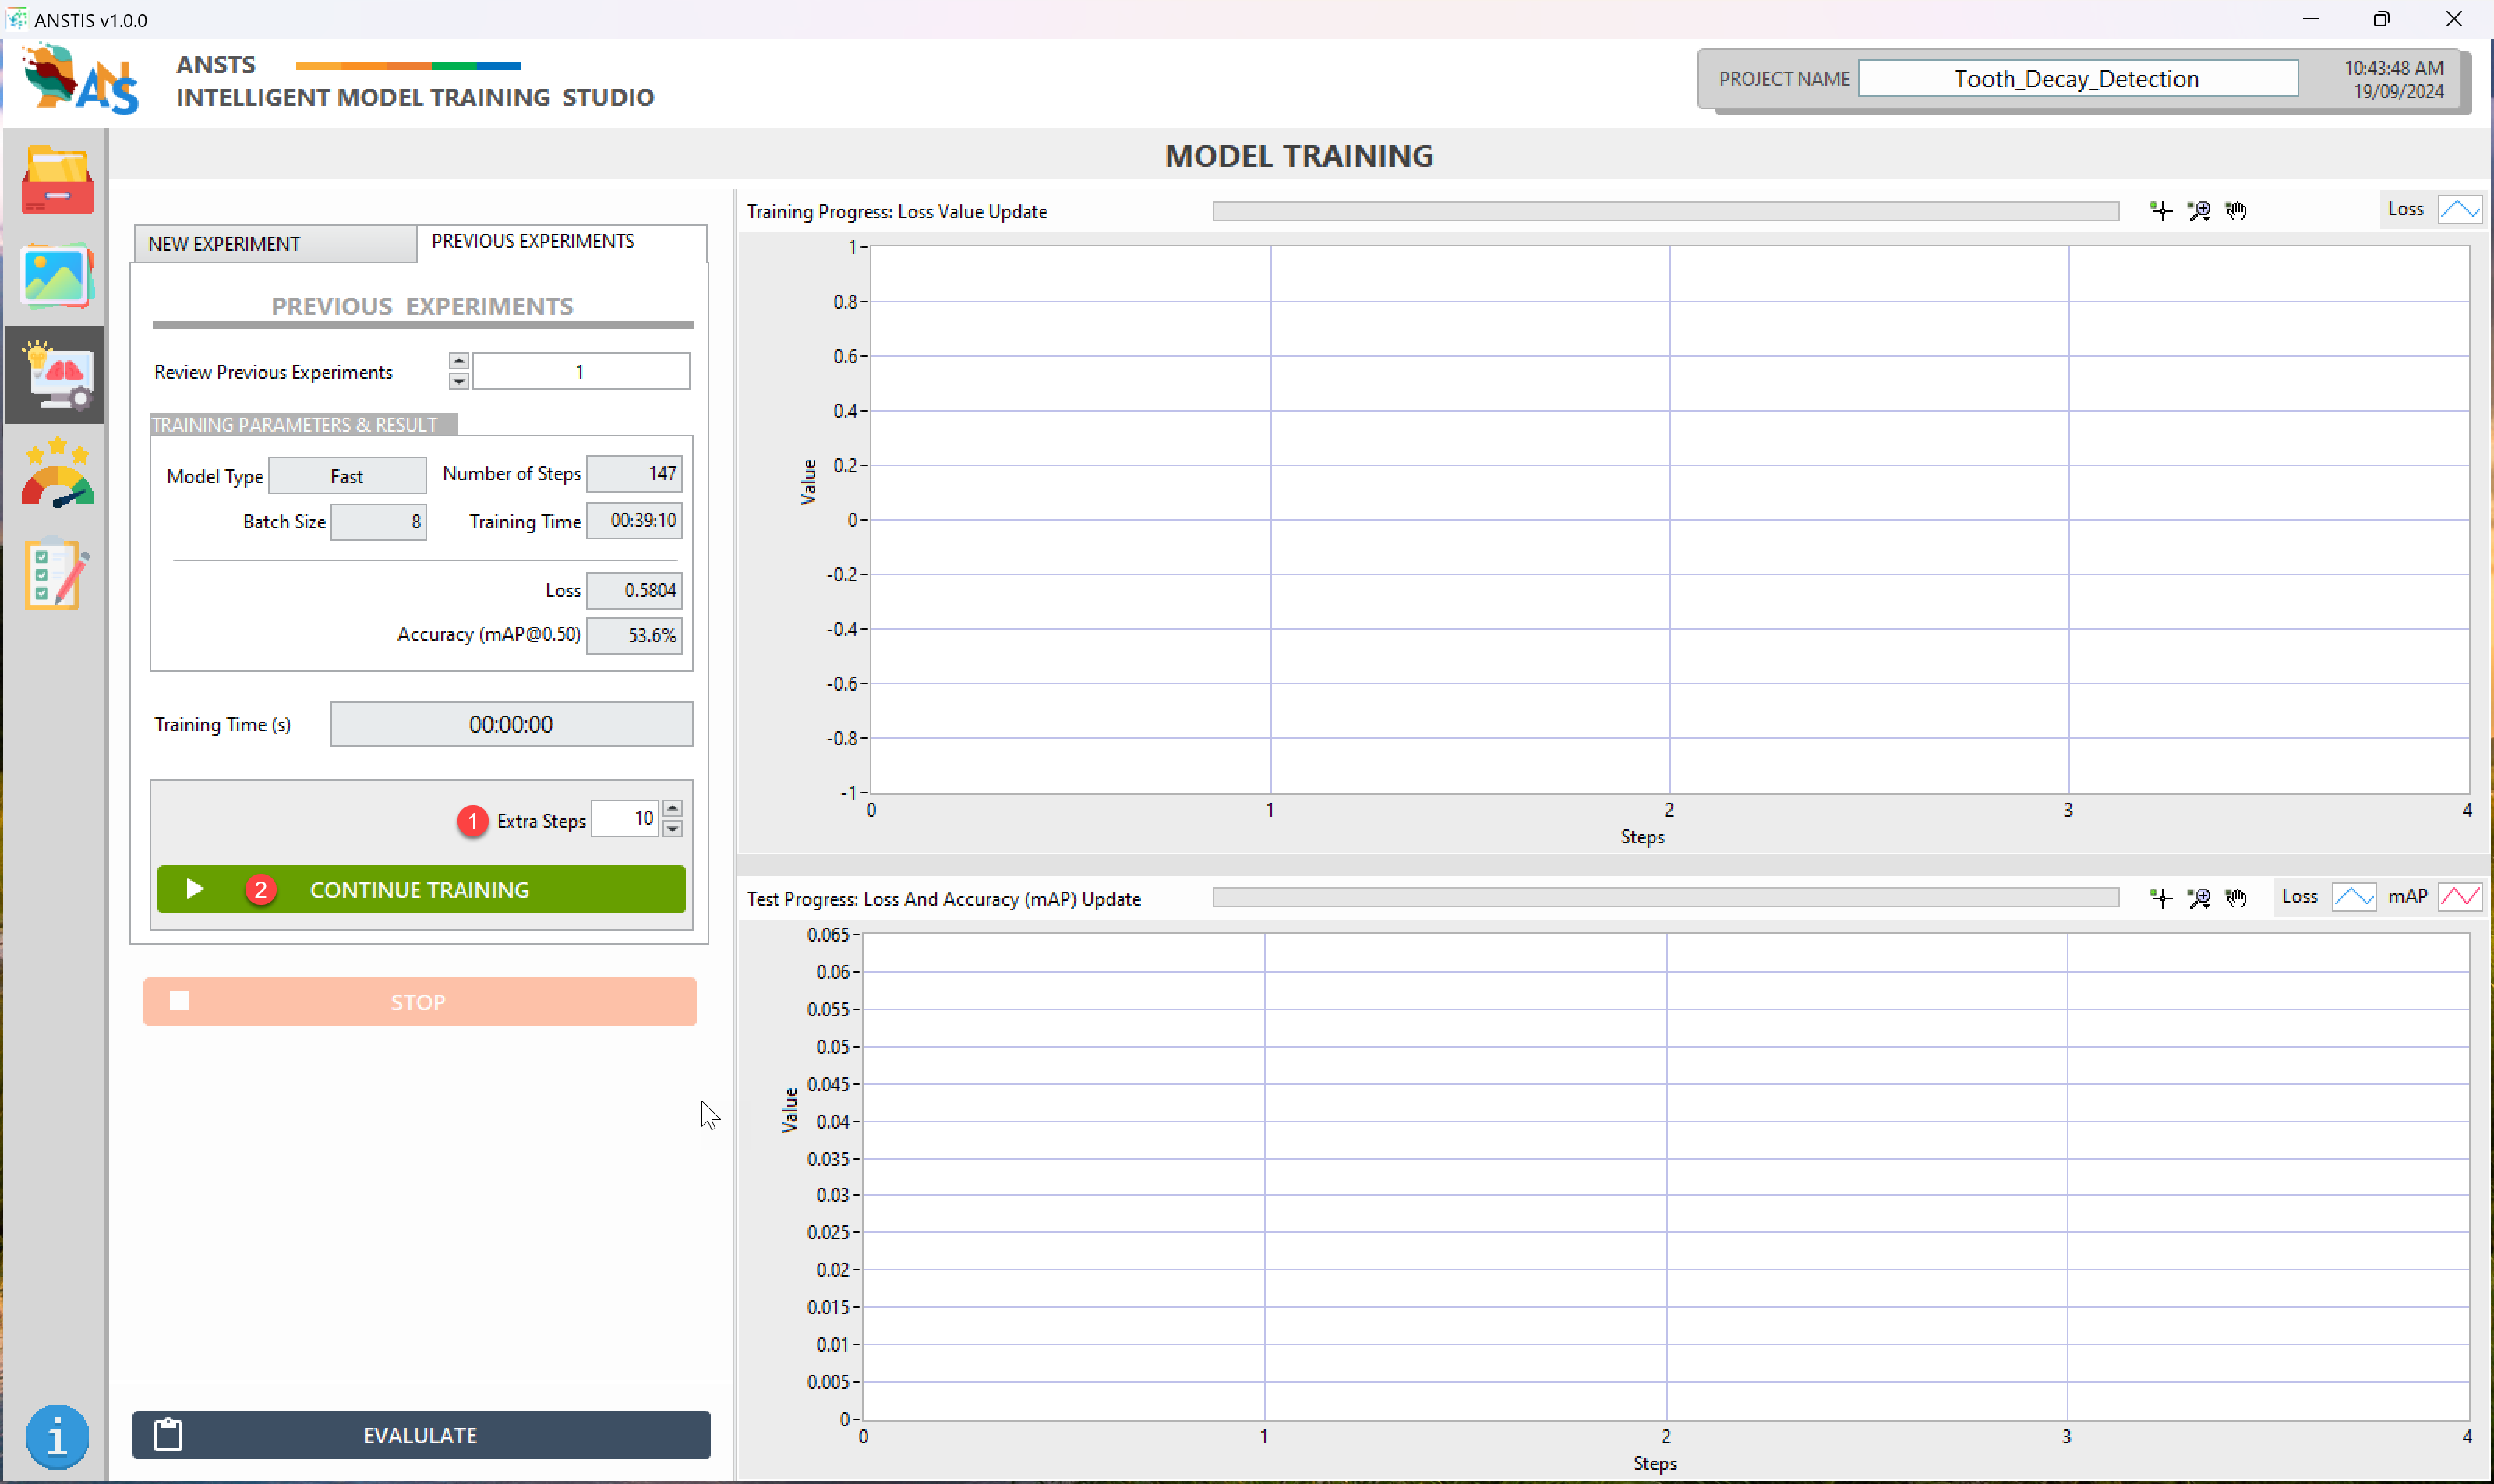Click the Loss legend swatch on training graph
Screen dimensions: 2494x1484
(x=2459, y=209)
